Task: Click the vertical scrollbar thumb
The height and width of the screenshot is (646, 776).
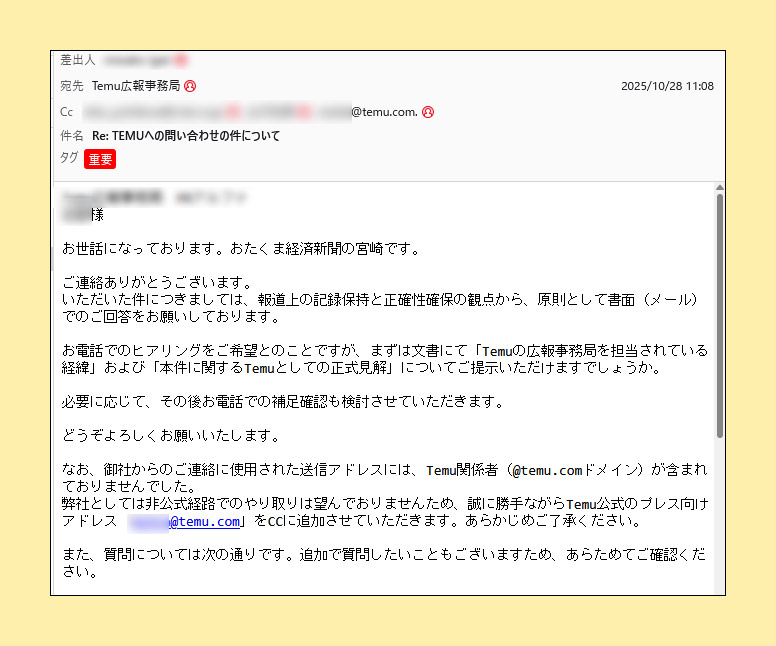Action: (719, 315)
